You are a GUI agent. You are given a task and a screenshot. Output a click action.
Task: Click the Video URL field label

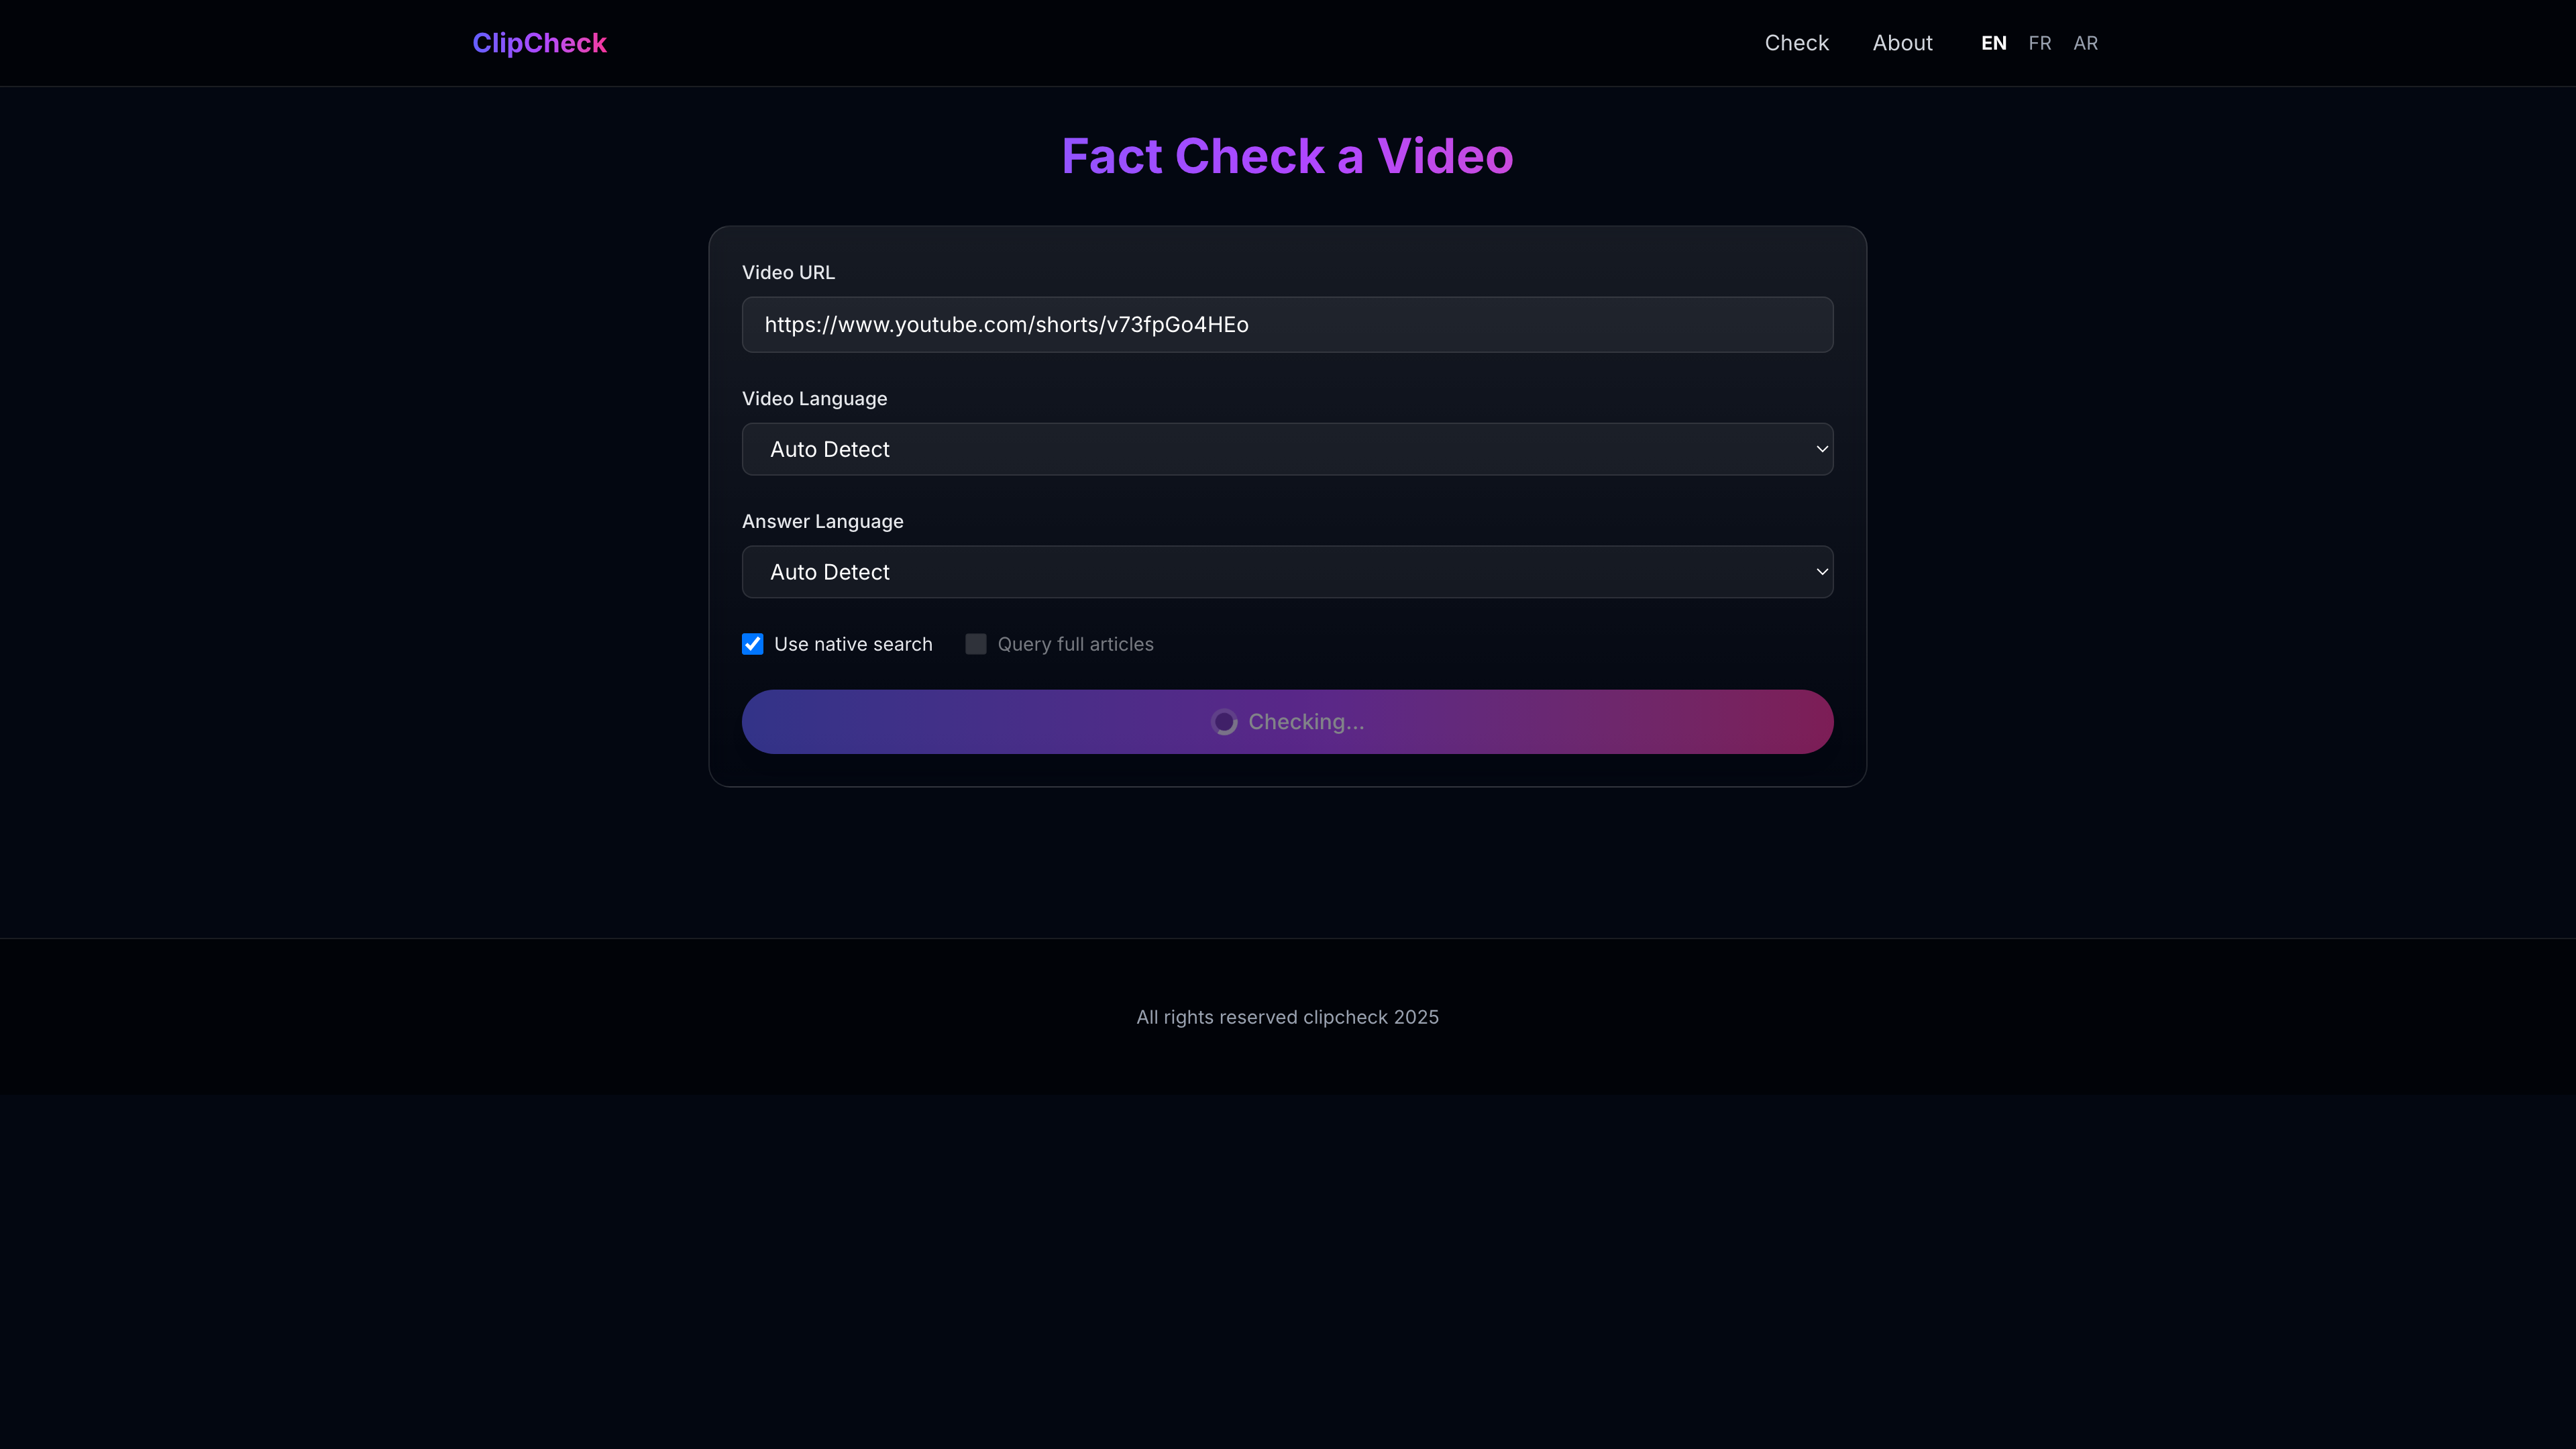(788, 272)
